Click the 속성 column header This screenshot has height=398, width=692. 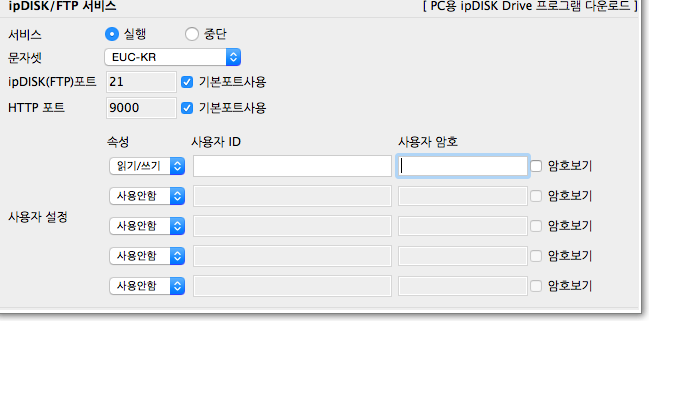[118, 142]
